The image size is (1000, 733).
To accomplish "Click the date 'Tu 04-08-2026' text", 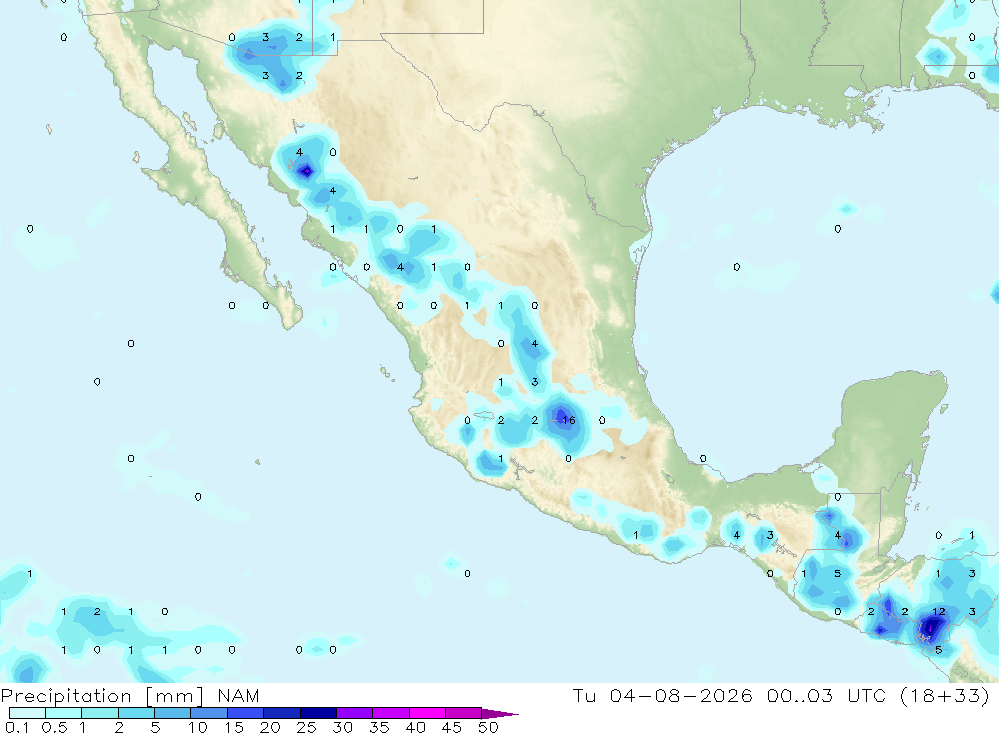I will point(663,695).
